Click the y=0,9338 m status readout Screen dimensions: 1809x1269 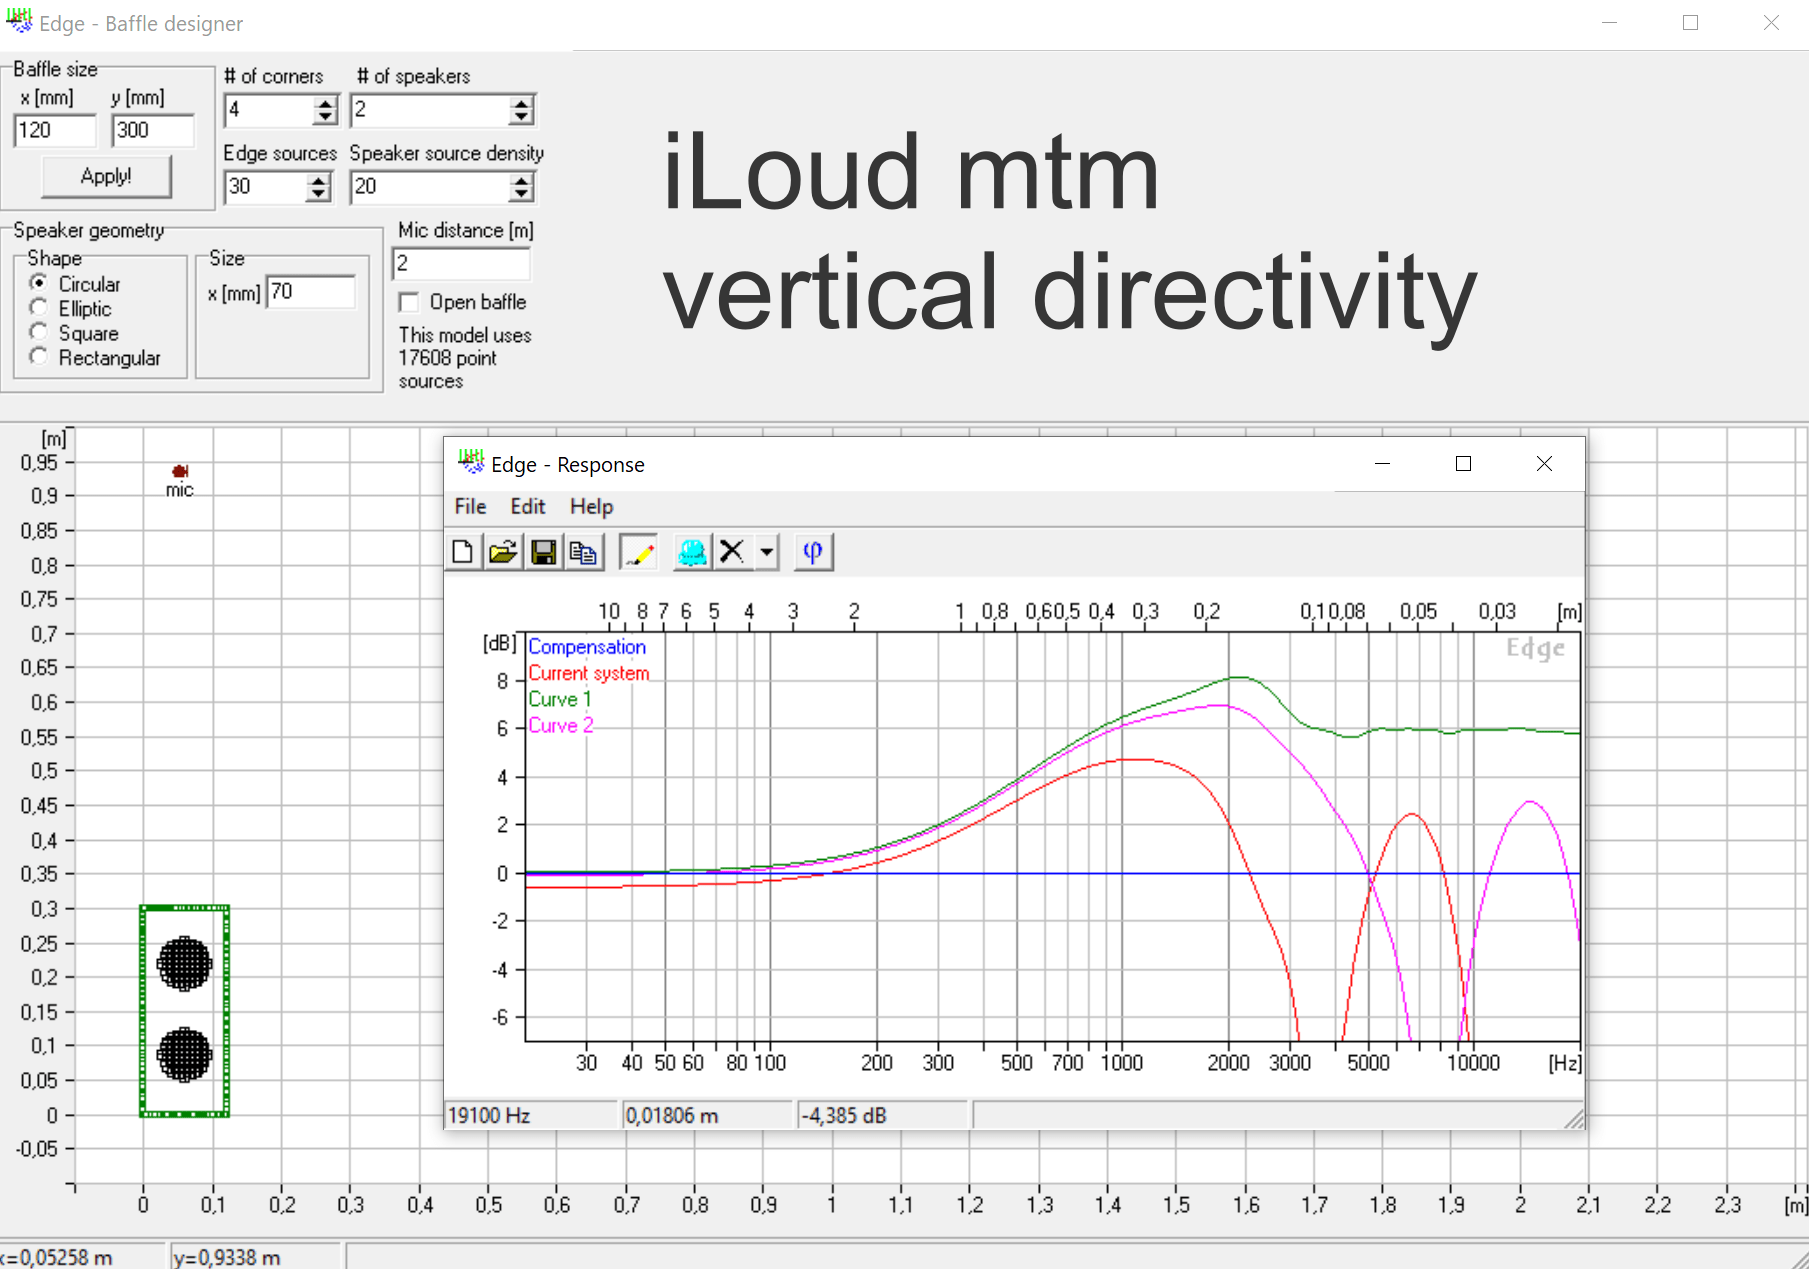click(256, 1257)
